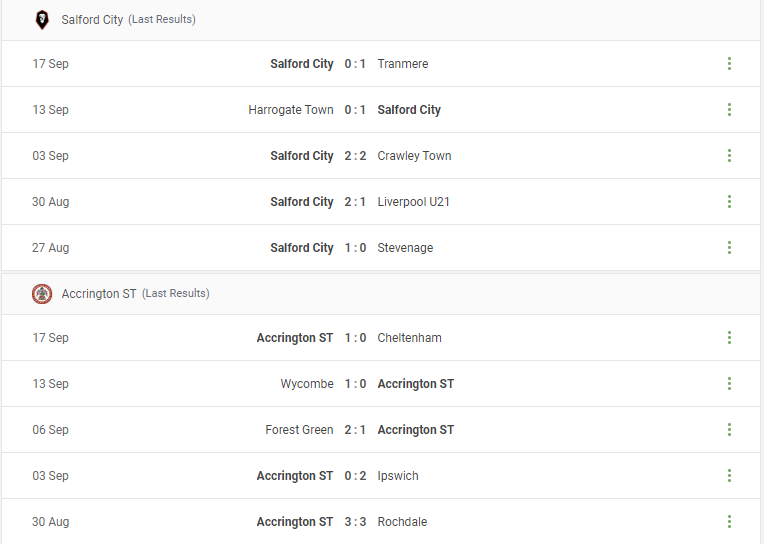
Task: Open three-dot menu for Stevenage match
Action: coord(729,248)
